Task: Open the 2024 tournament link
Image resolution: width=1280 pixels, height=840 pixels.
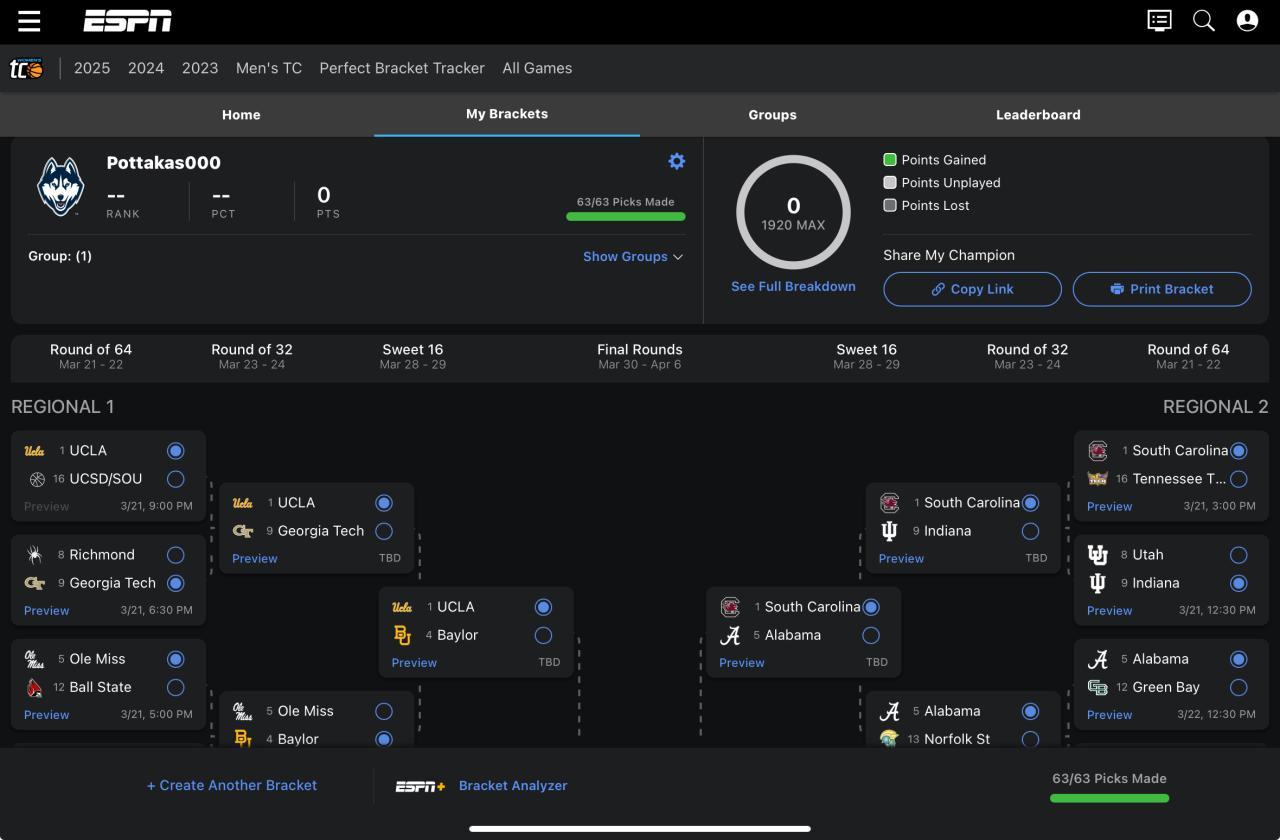Action: pyautogui.click(x=146, y=68)
